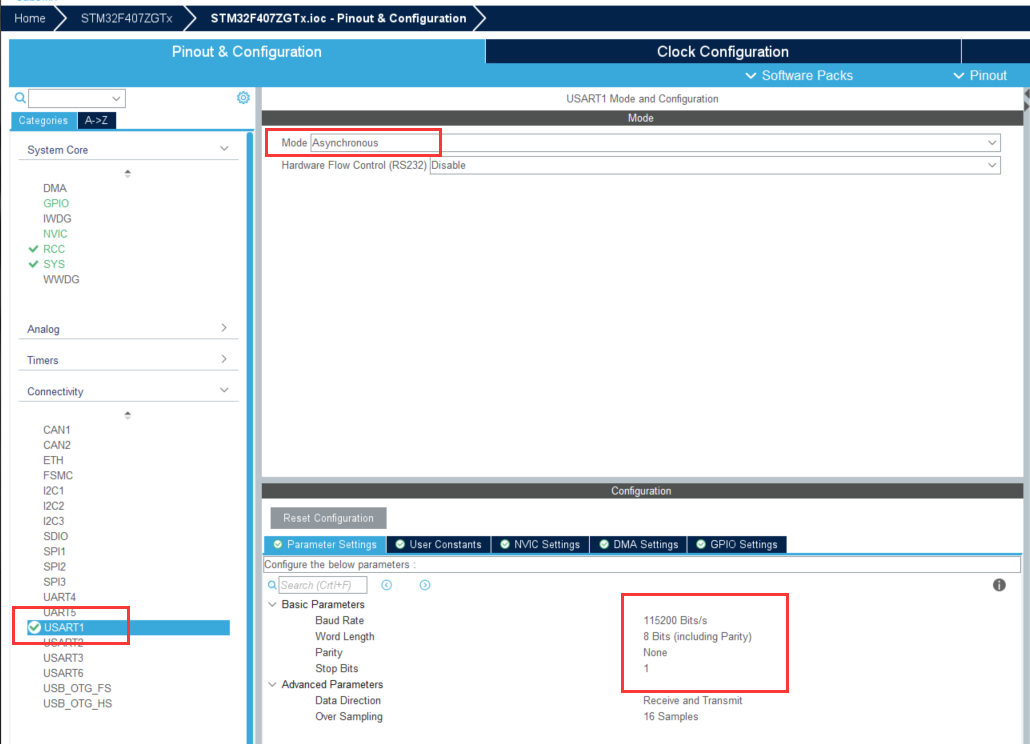
Task: Select I2C3 peripheral
Action: click(54, 521)
